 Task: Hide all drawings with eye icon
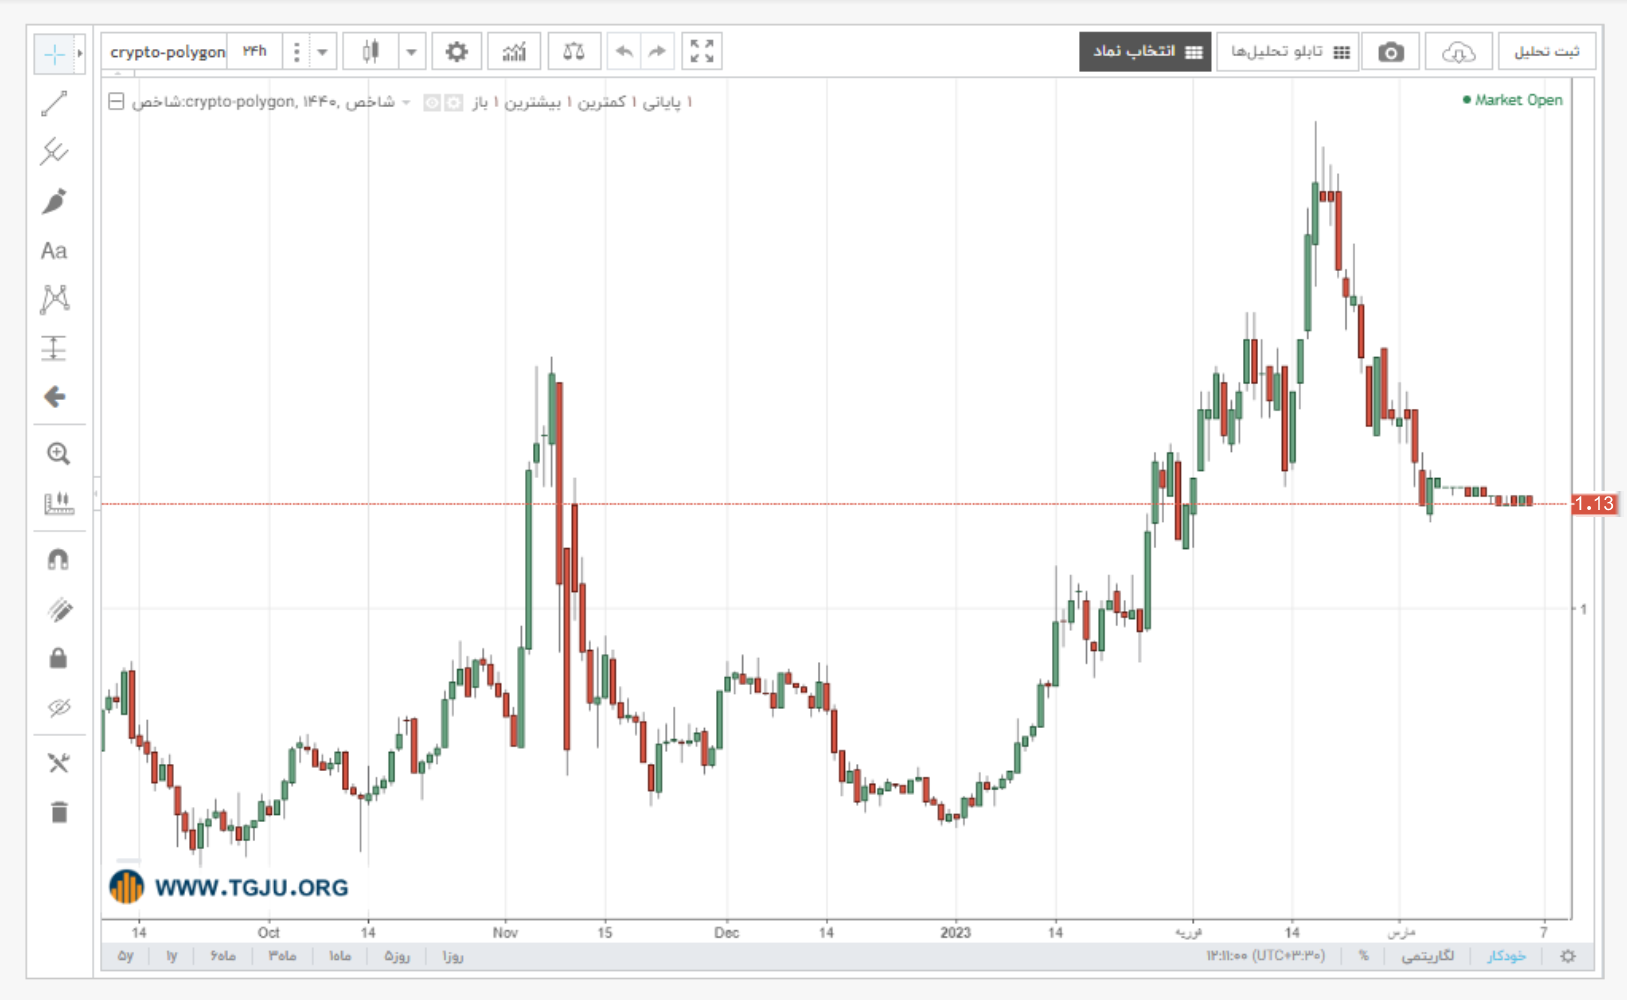coord(58,708)
